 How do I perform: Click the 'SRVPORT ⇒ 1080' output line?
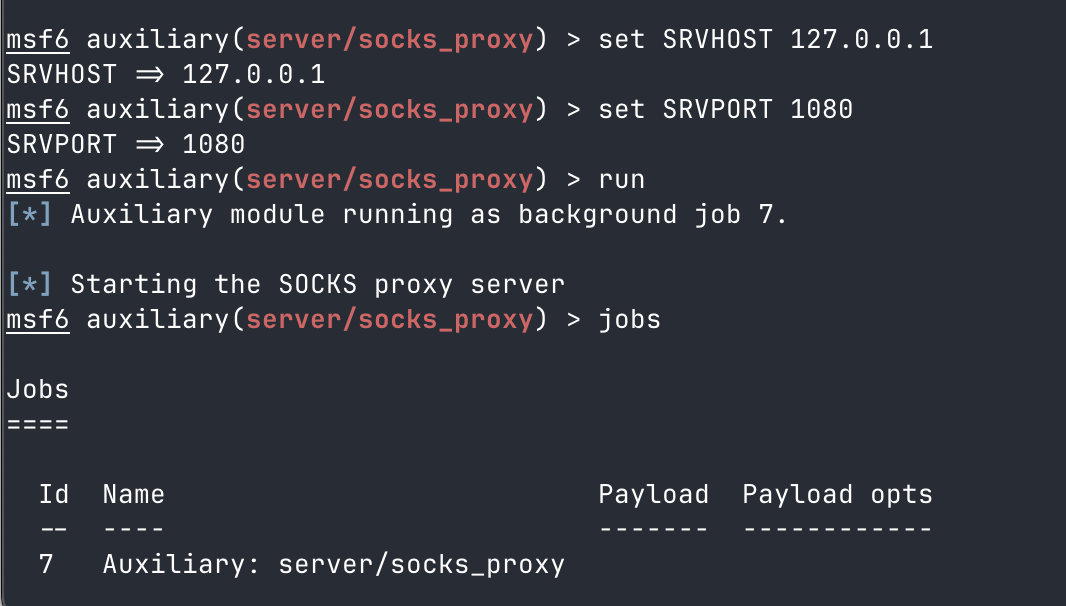coord(126,144)
